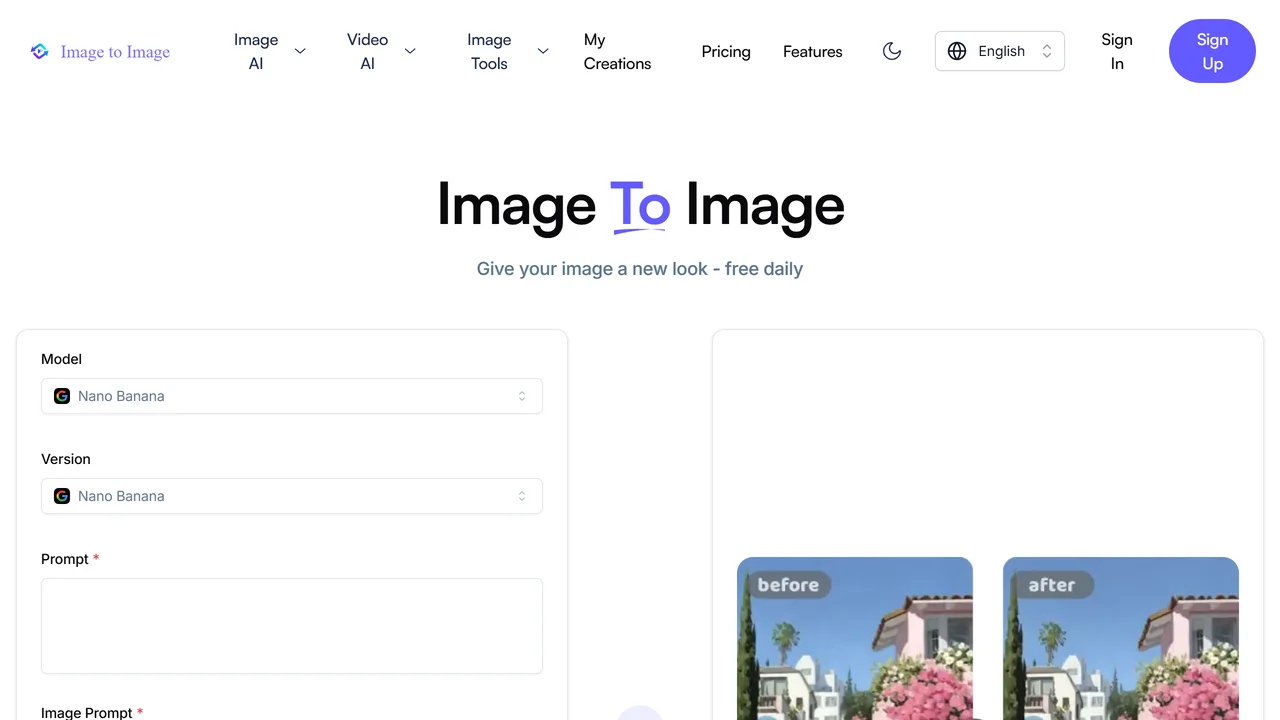The height and width of the screenshot is (720, 1280).
Task: Click the globe icon in language selector
Action: coord(957,51)
